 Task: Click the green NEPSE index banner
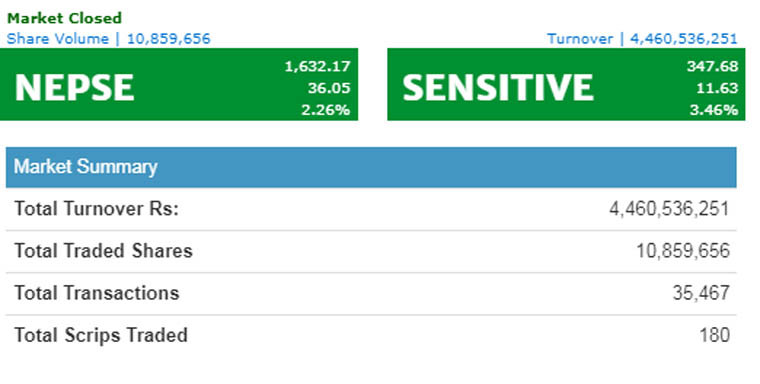(x=179, y=84)
